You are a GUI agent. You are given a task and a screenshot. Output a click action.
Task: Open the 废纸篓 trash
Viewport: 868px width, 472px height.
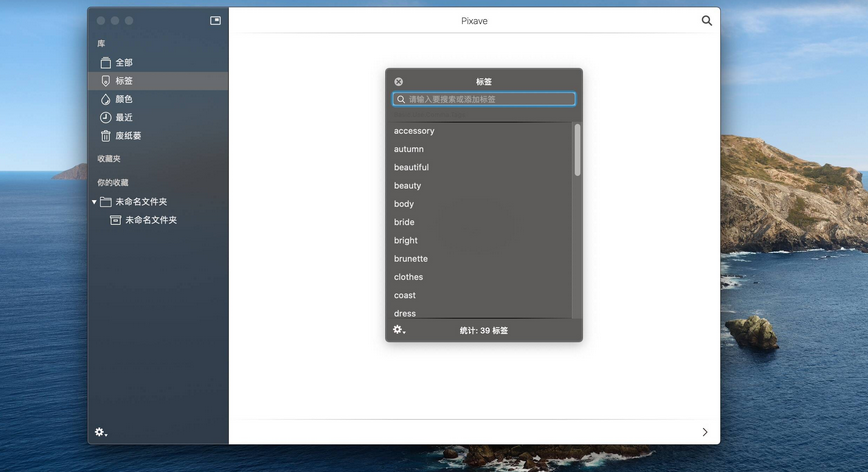128,136
